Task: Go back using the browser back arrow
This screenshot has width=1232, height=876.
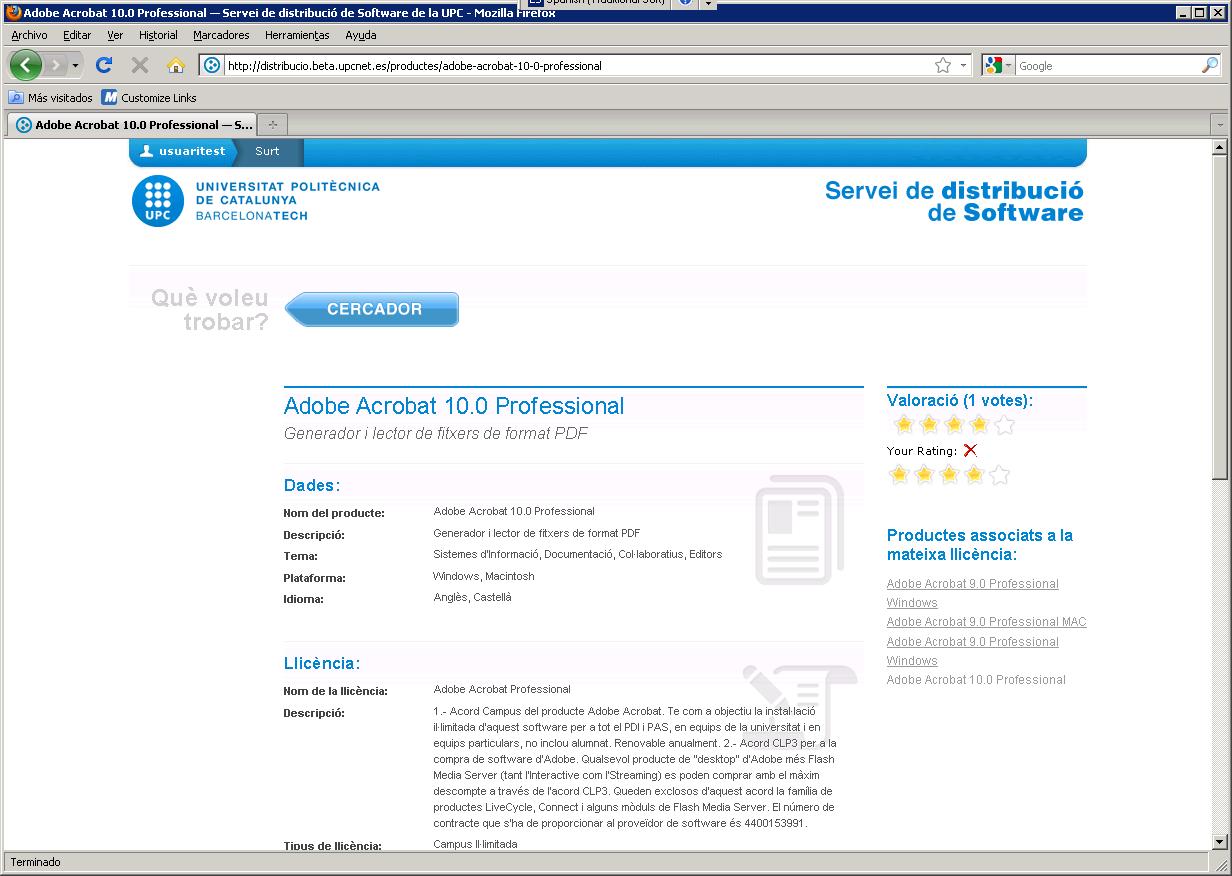Action: (25, 65)
